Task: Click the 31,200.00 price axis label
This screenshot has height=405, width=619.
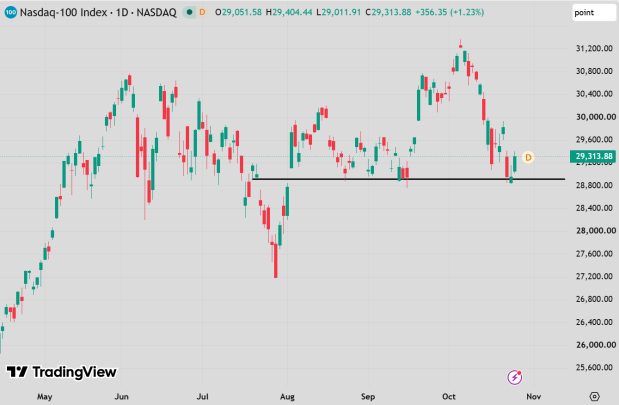Action: pyautogui.click(x=594, y=49)
